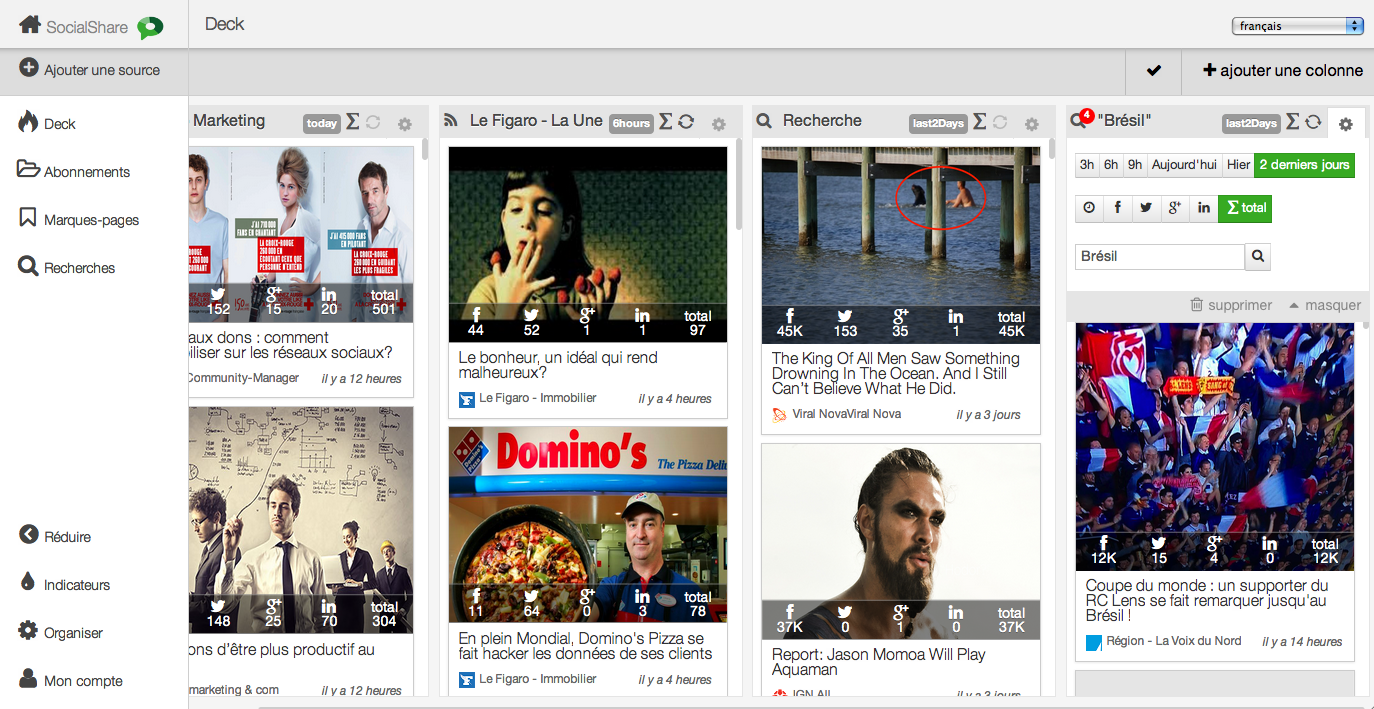This screenshot has height=709, width=1374.
Task: Sort by Twitter shares in Brésil filters
Action: tap(1145, 208)
